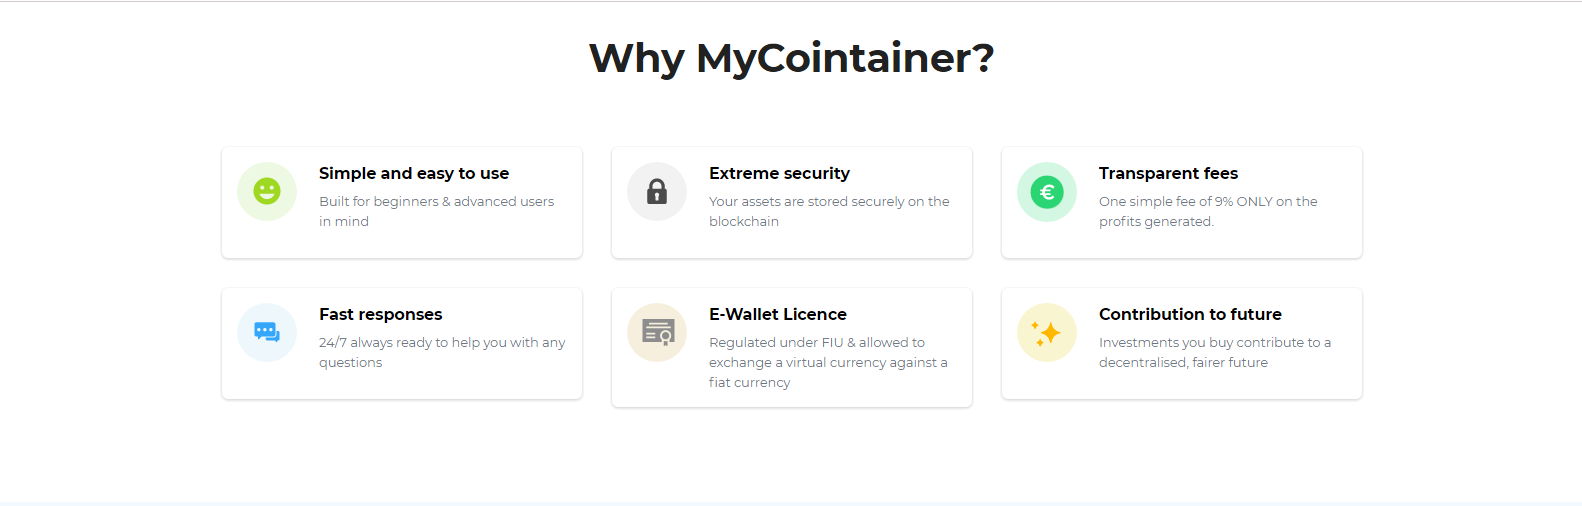Click the 'Simple and easy to use' heading

(414, 173)
